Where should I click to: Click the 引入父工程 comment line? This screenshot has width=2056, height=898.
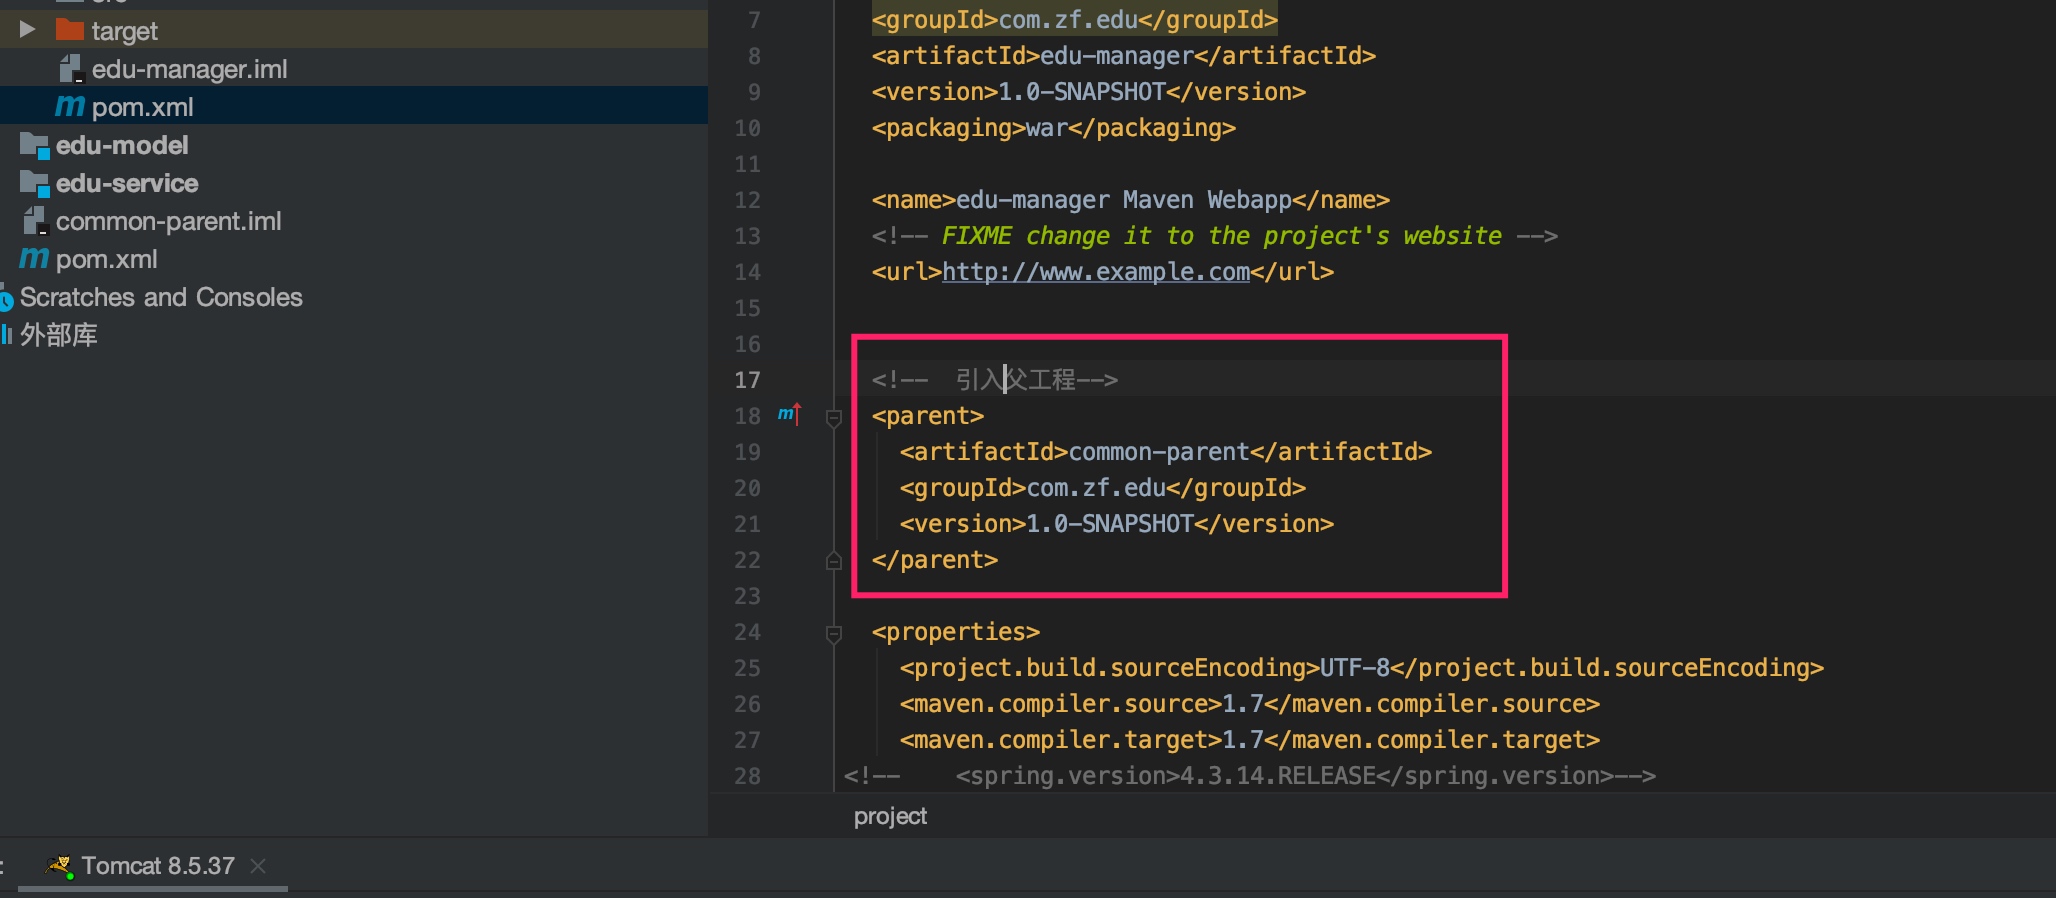995,380
